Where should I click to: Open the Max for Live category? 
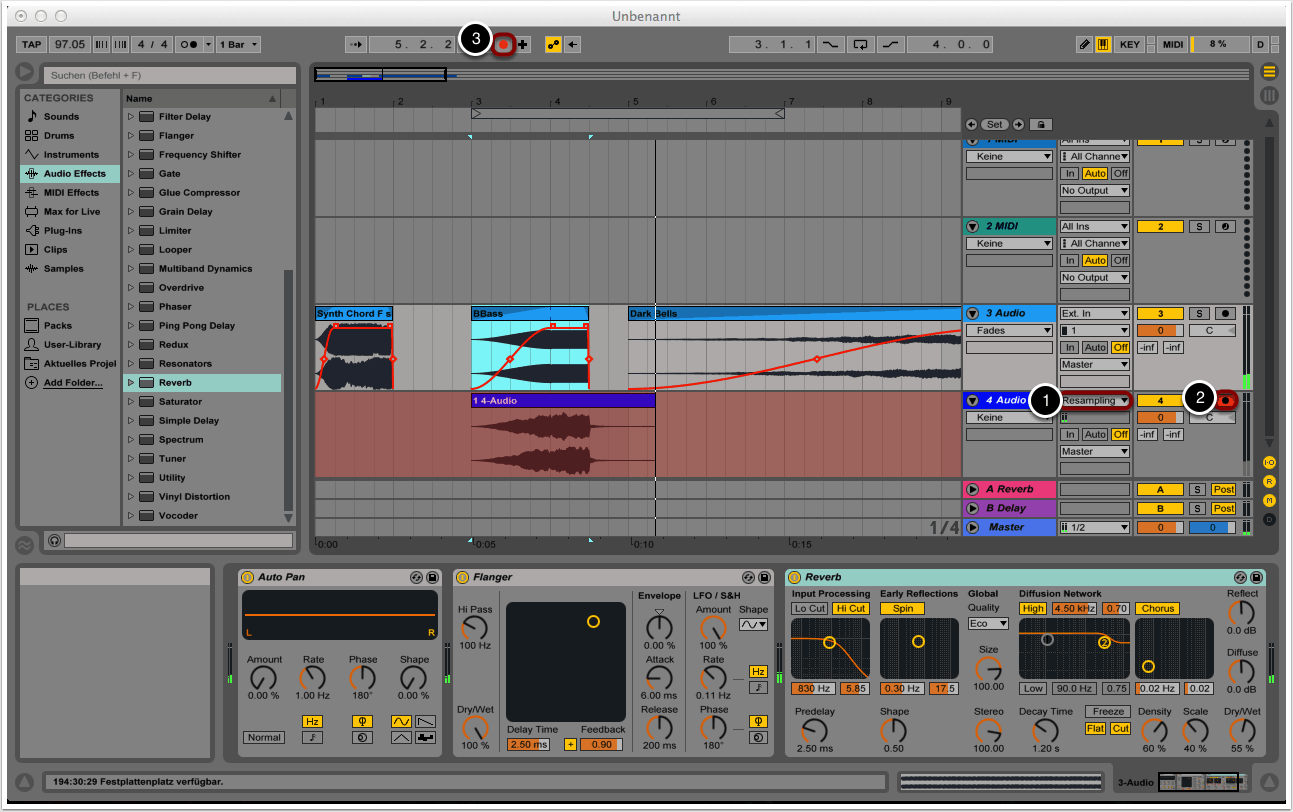coord(71,212)
